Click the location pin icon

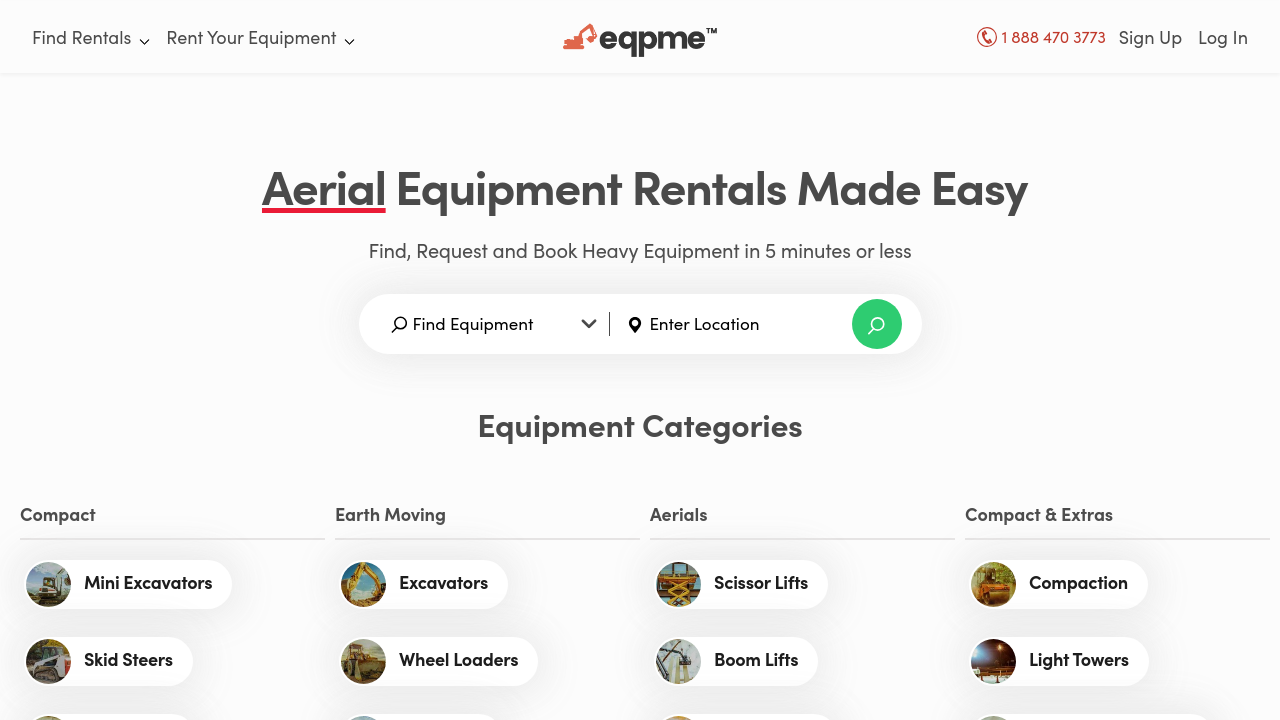[x=634, y=325]
